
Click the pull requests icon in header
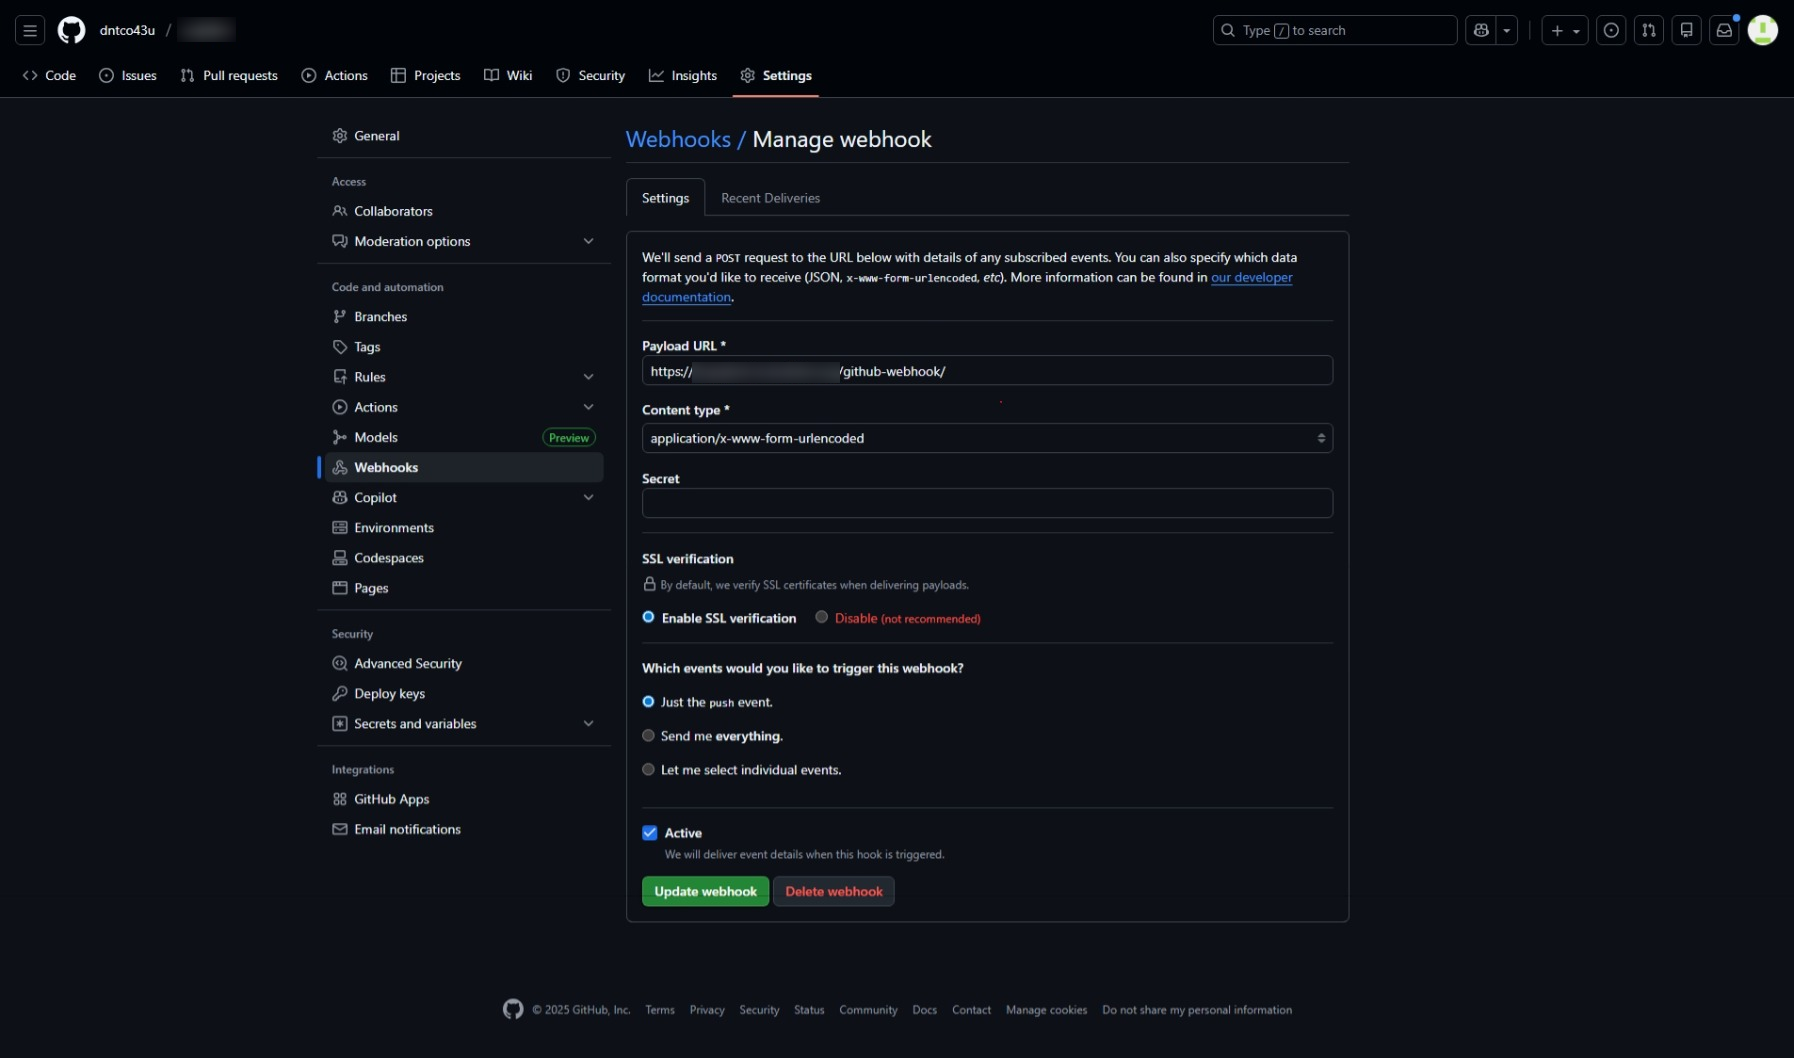(x=1648, y=30)
